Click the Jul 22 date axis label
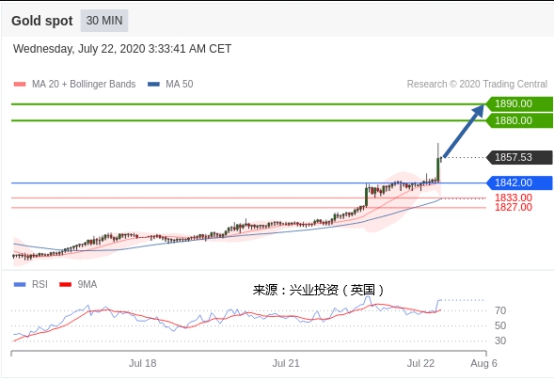This screenshot has height=380, width=554. click(420, 363)
